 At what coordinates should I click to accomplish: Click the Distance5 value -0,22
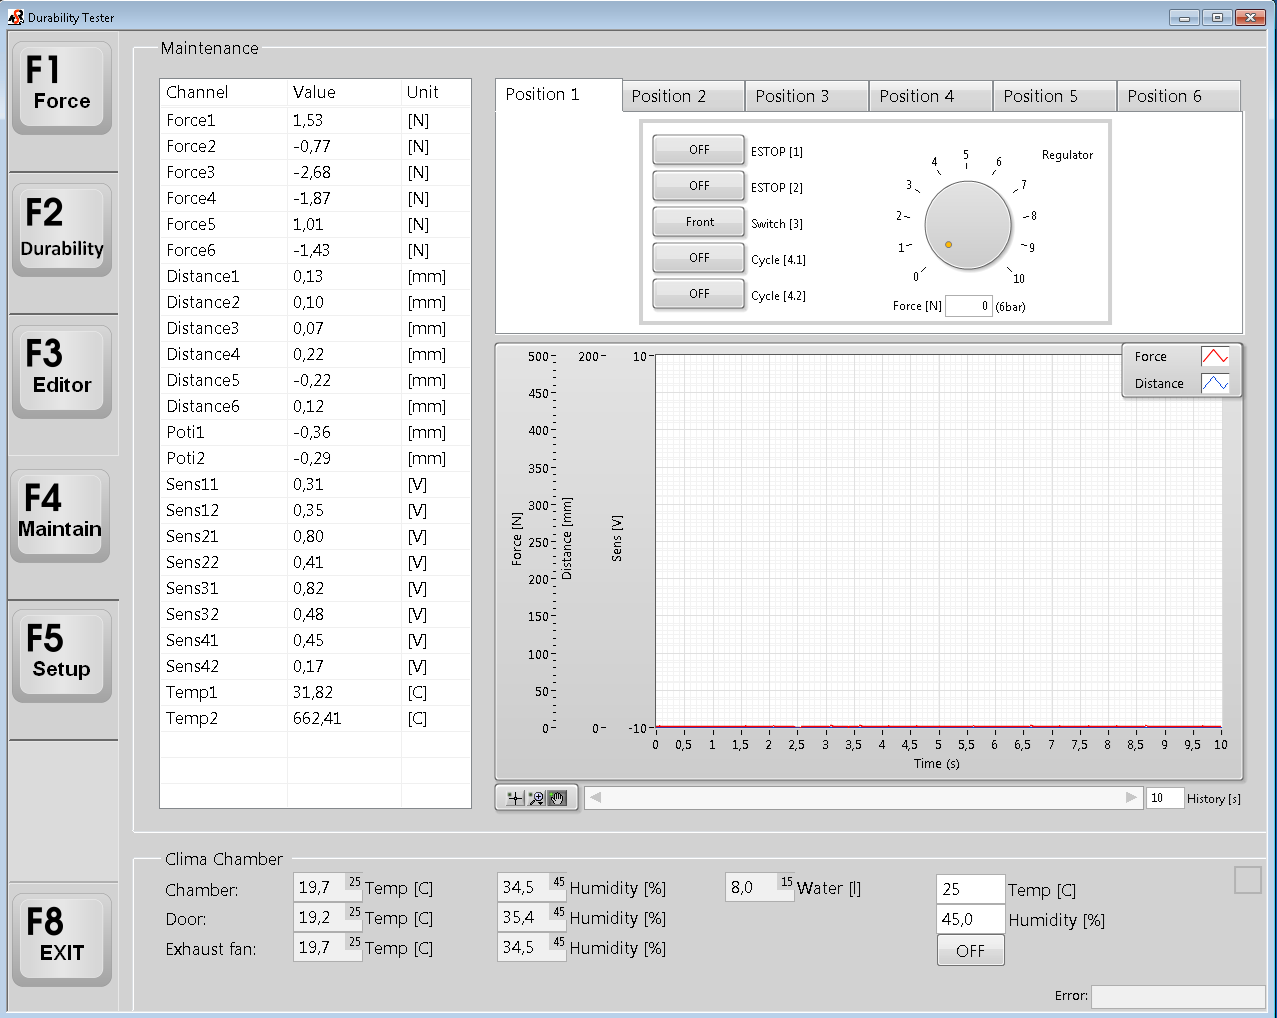312,380
